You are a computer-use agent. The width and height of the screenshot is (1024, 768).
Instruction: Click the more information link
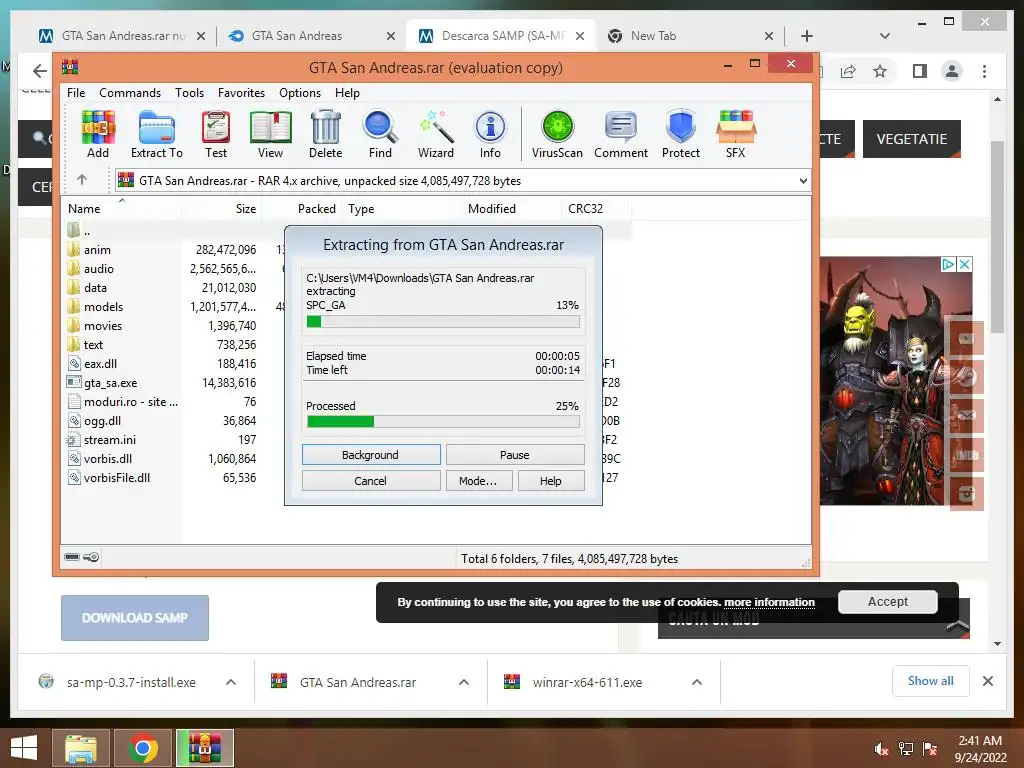click(769, 602)
